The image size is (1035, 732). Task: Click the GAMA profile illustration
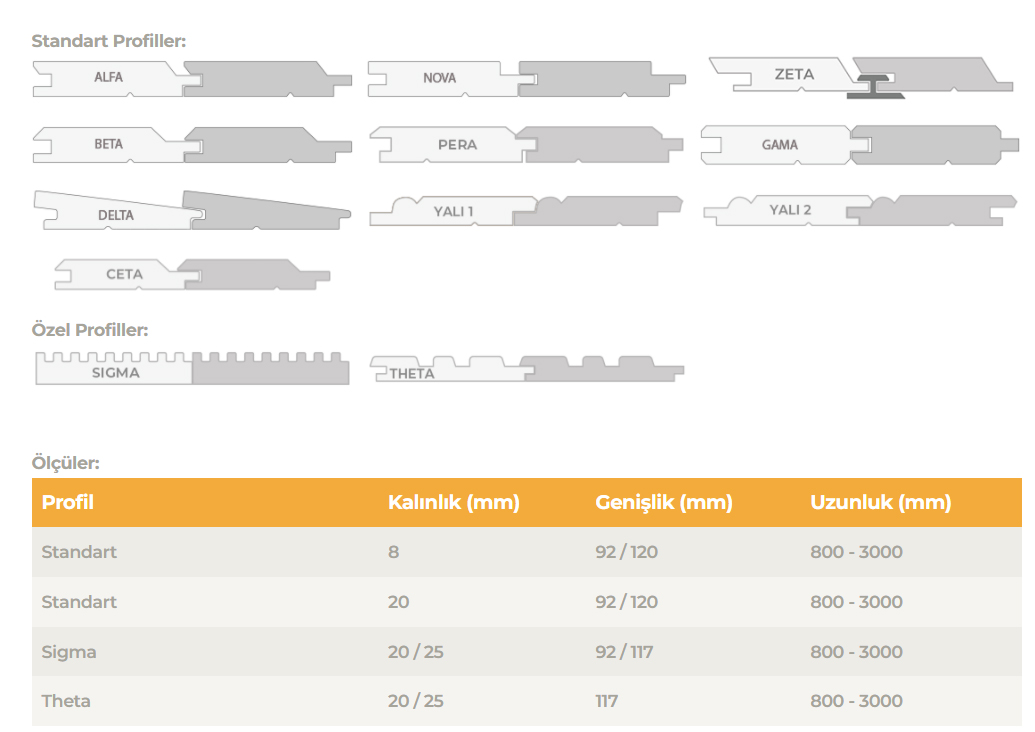851,145
